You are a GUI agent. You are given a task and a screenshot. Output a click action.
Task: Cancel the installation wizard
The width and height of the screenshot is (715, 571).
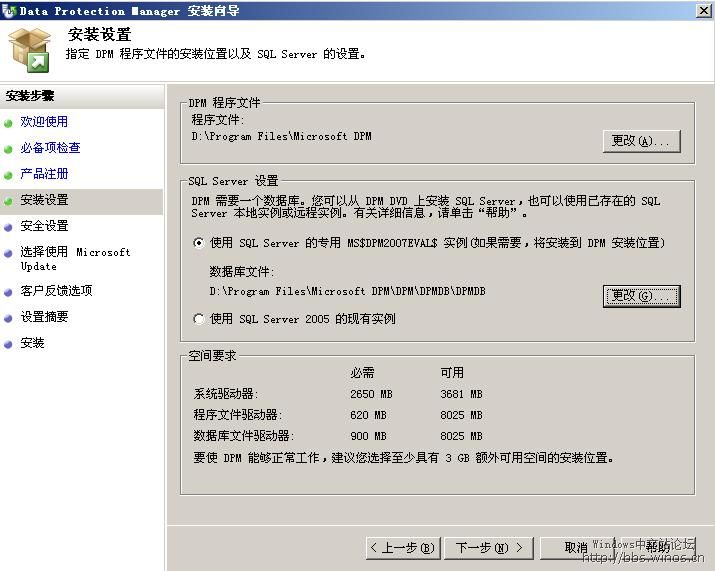(x=576, y=548)
